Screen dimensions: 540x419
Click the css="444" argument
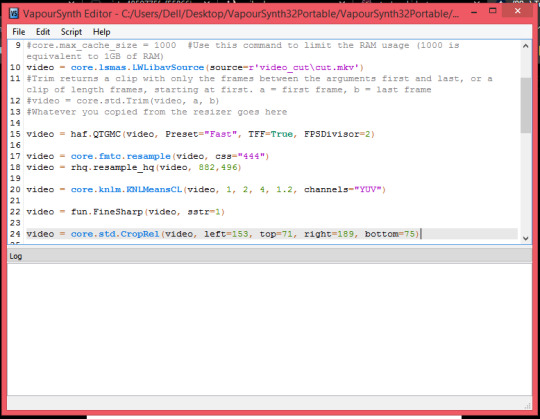(240, 156)
